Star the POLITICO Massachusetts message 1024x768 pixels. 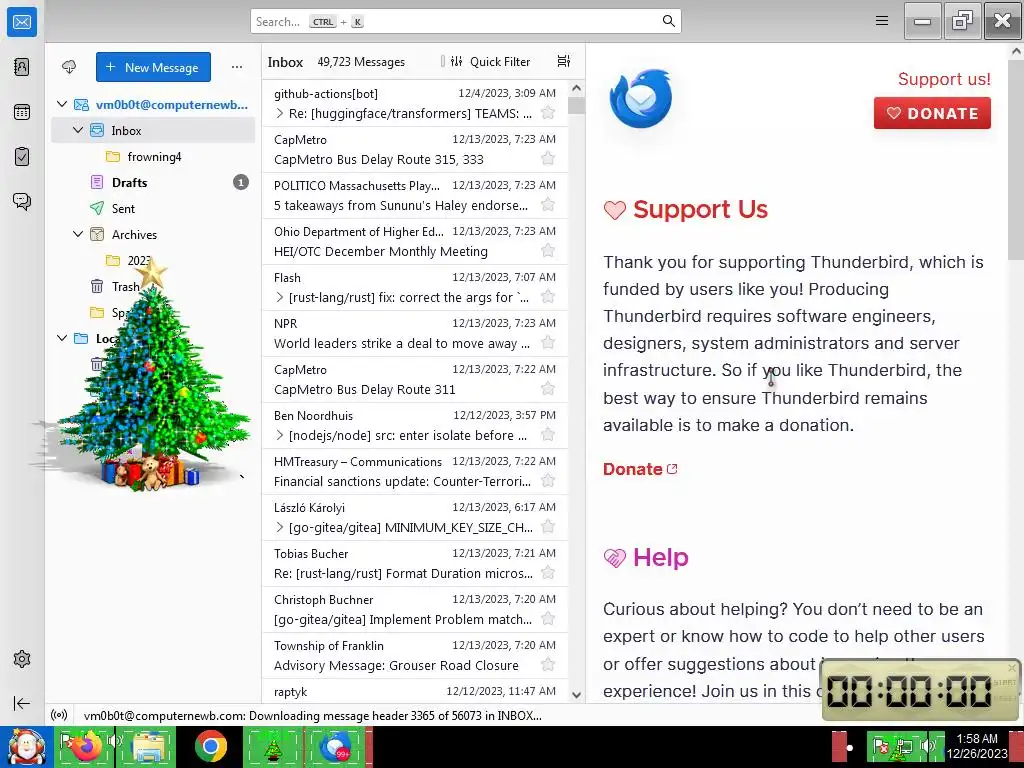548,205
